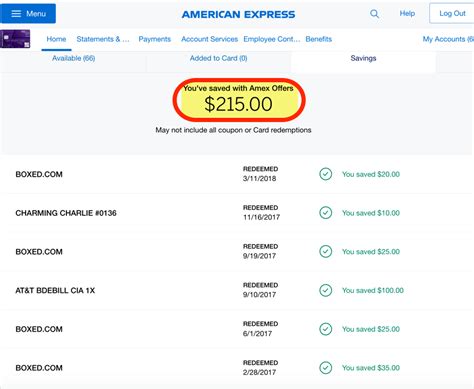
Task: Click the checkmark for the 6/1/2017 redemption
Action: [326, 329]
